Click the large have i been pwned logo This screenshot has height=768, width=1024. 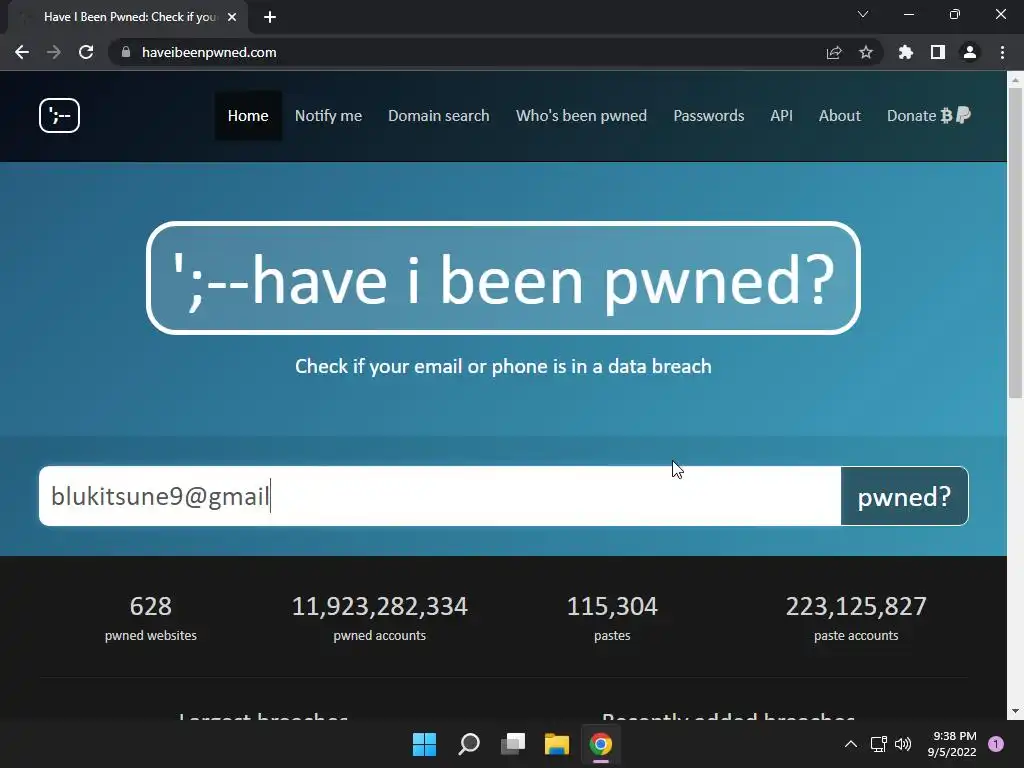(504, 278)
